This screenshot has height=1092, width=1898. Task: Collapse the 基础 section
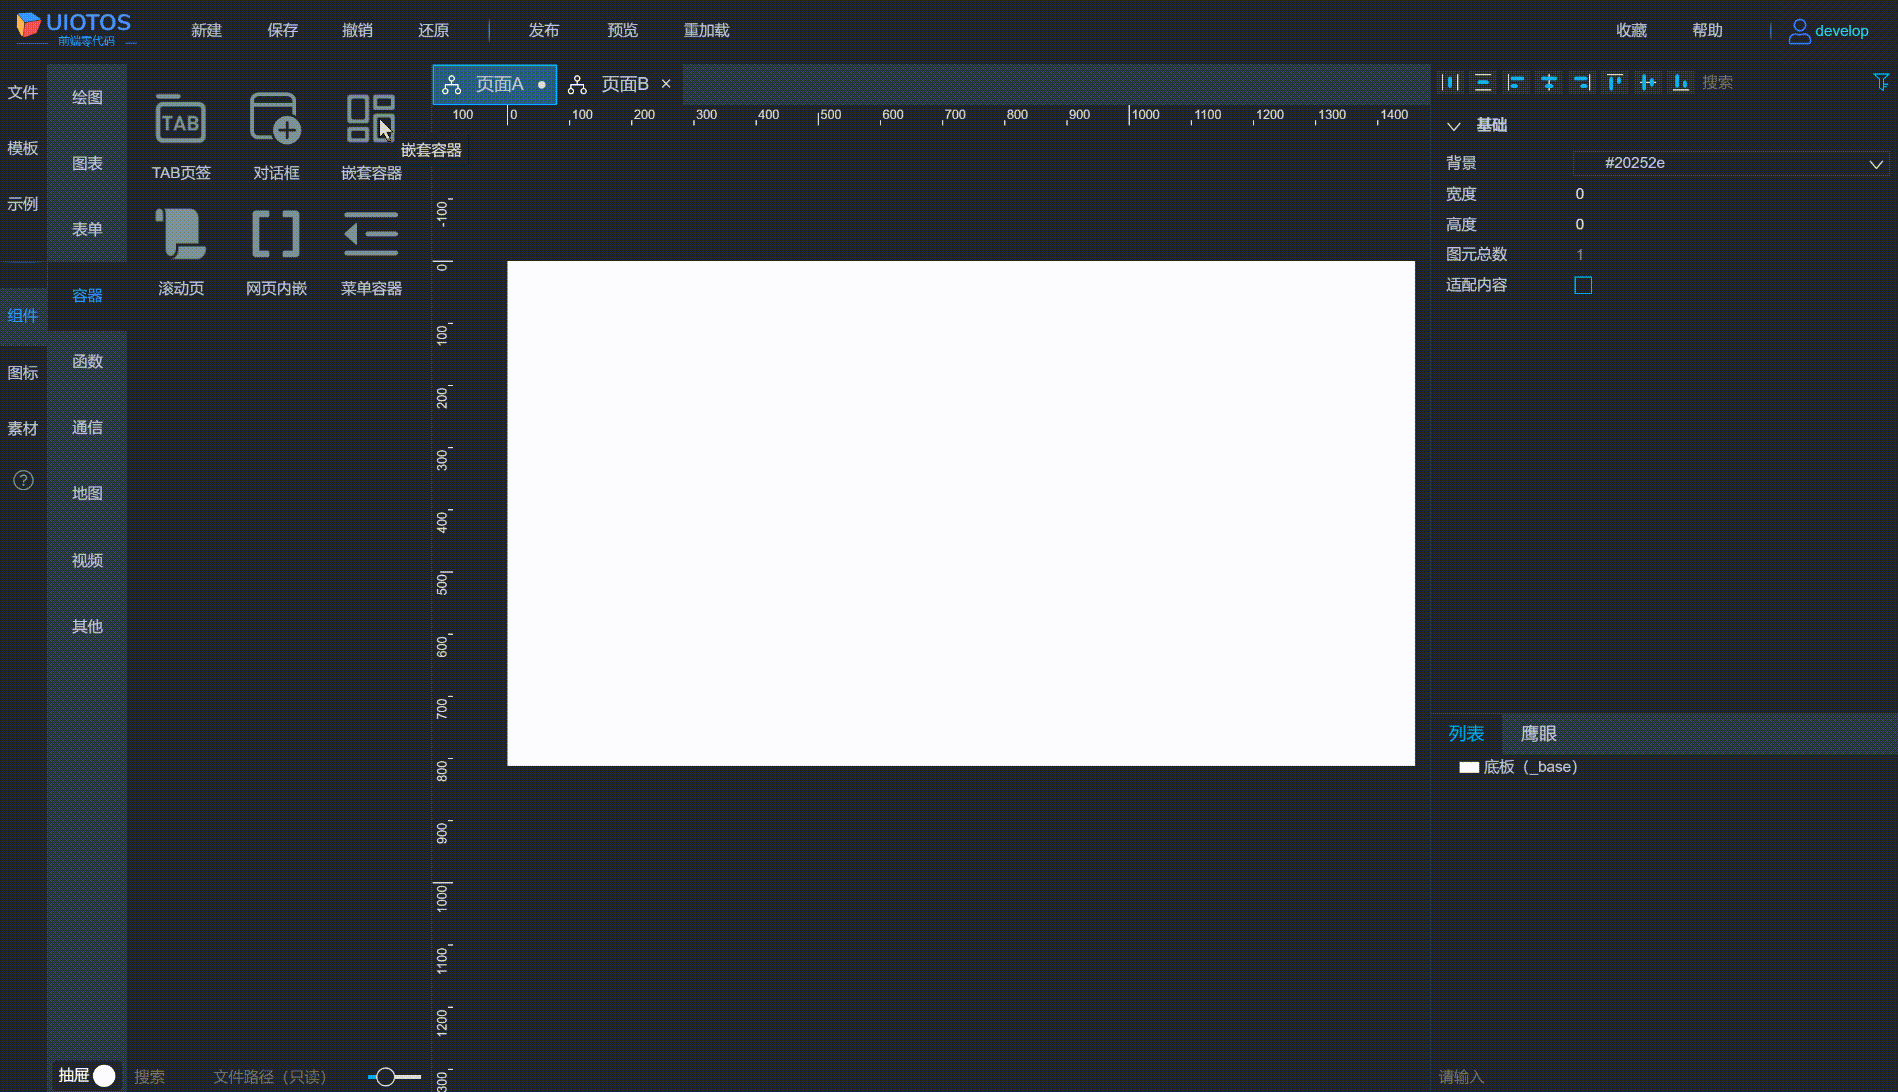point(1454,126)
